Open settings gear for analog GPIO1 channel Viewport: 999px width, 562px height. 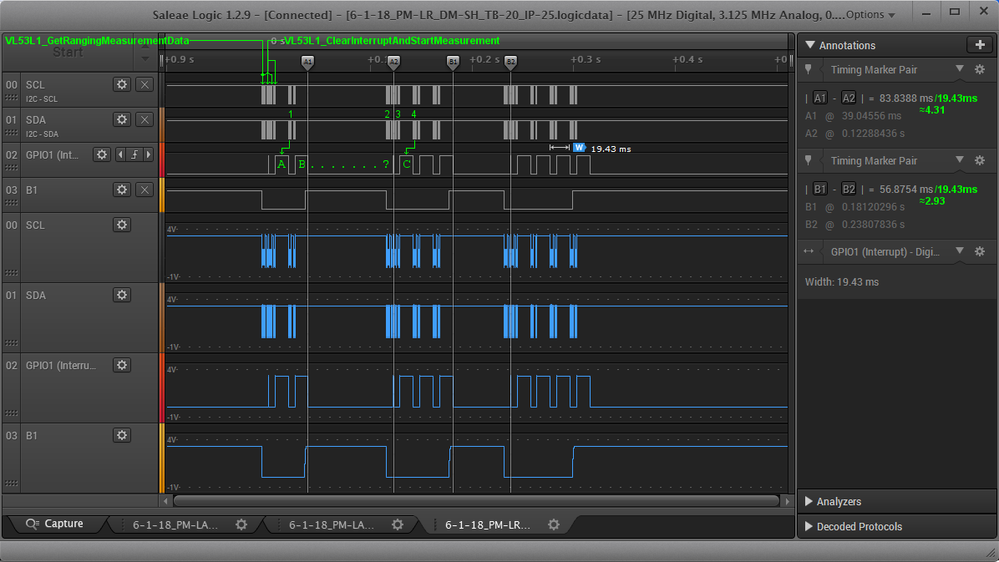coord(122,365)
